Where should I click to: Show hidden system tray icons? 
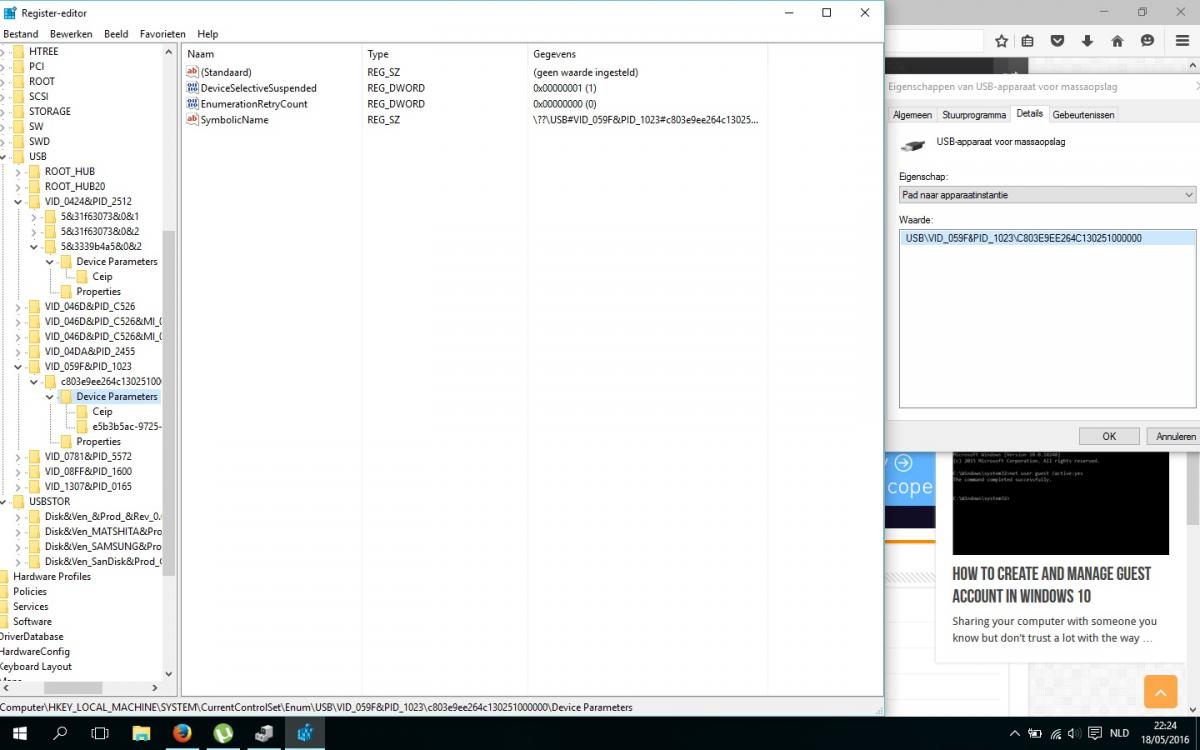[1016, 733]
